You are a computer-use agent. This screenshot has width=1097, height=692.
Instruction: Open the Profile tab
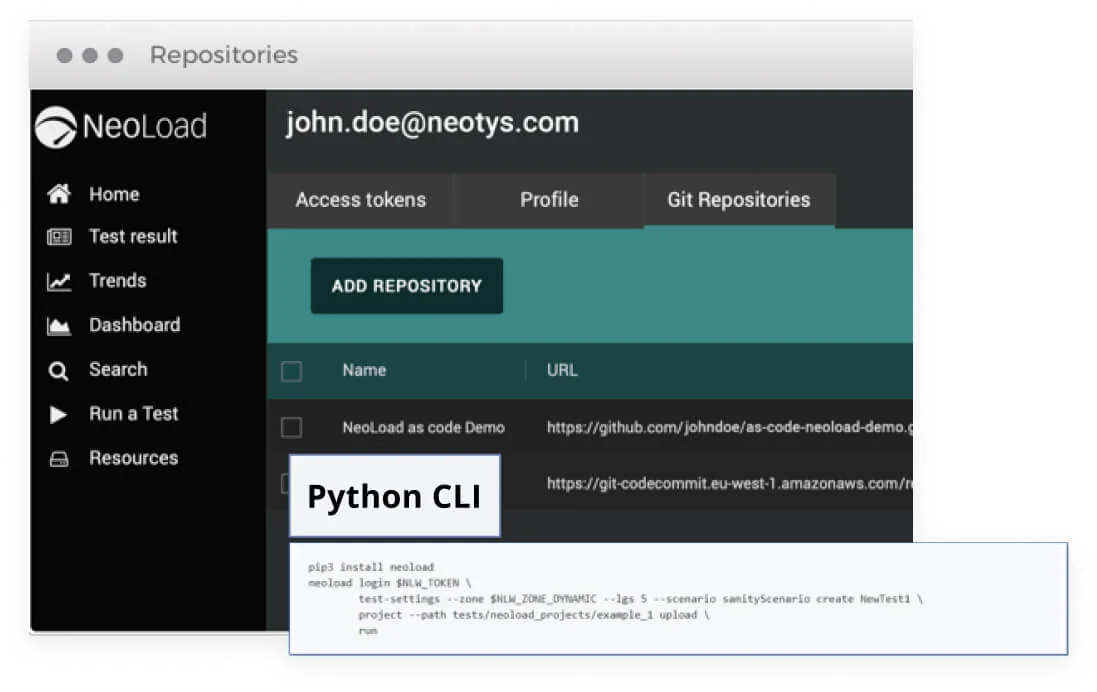pyautogui.click(x=549, y=200)
